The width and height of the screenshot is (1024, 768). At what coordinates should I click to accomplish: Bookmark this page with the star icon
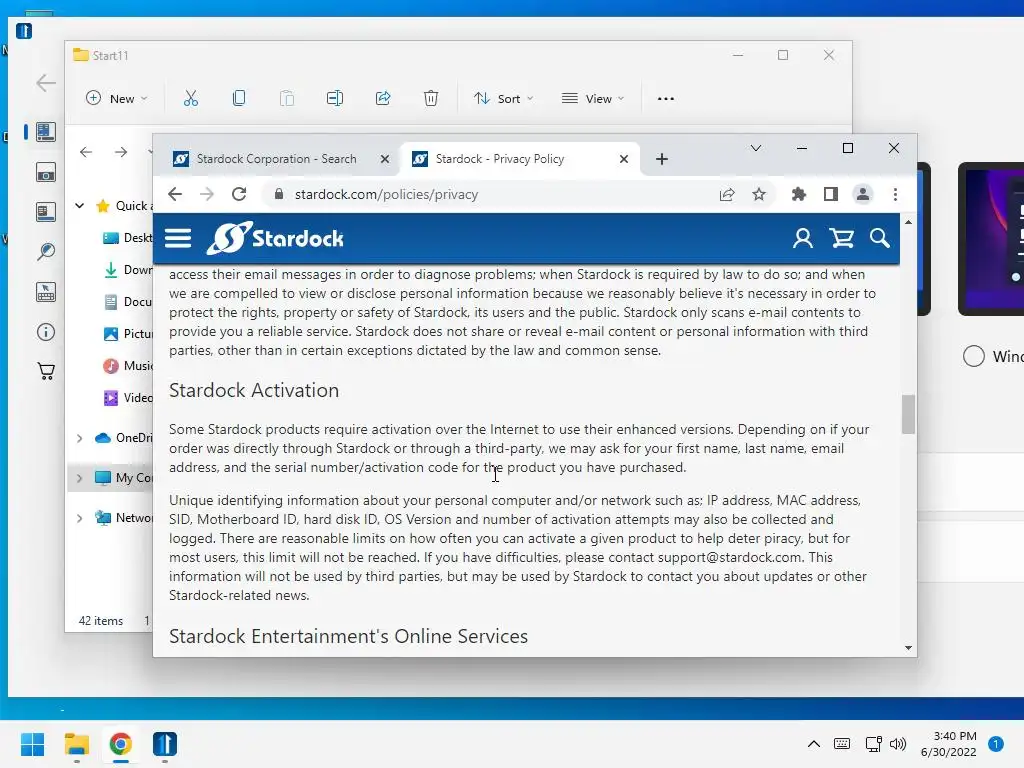[x=759, y=194]
